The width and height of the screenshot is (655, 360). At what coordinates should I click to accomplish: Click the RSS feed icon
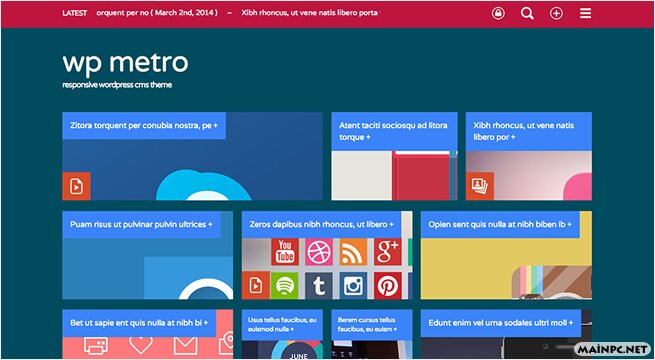(x=353, y=252)
